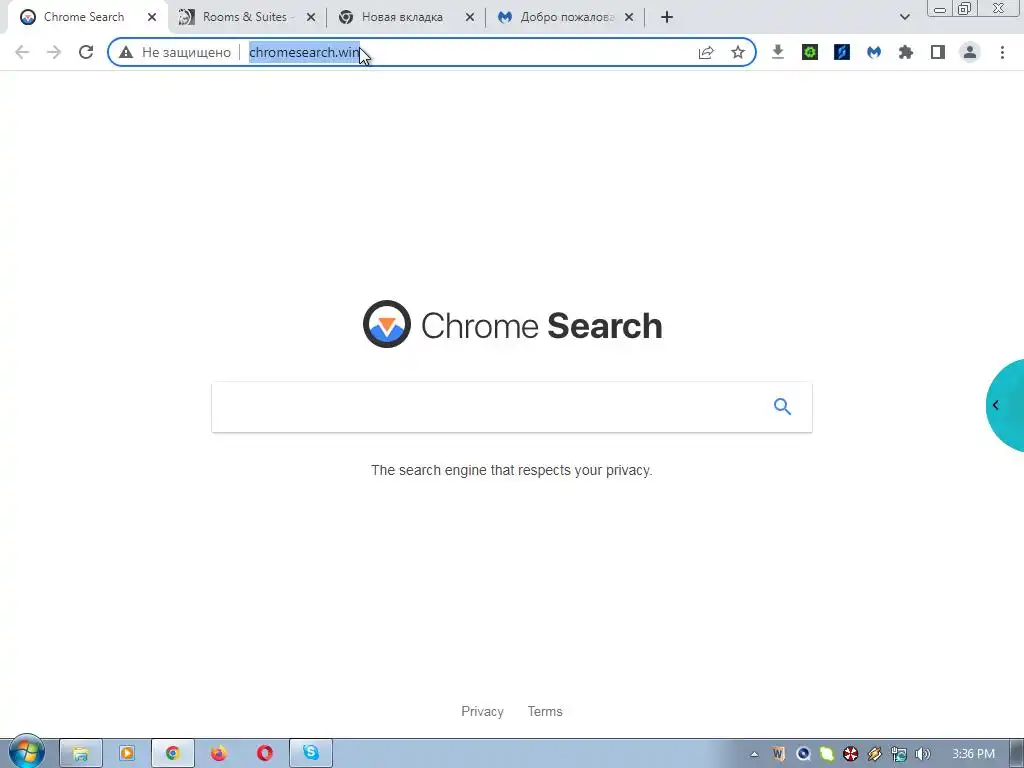The height and width of the screenshot is (768, 1024).
Task: Expand the tab search dropdown arrow
Action: 904,17
